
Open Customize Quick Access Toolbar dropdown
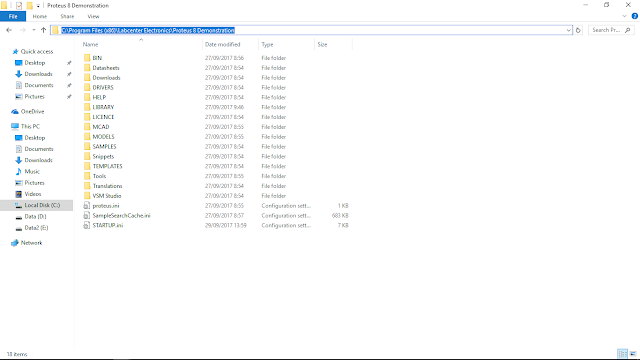(x=38, y=6)
